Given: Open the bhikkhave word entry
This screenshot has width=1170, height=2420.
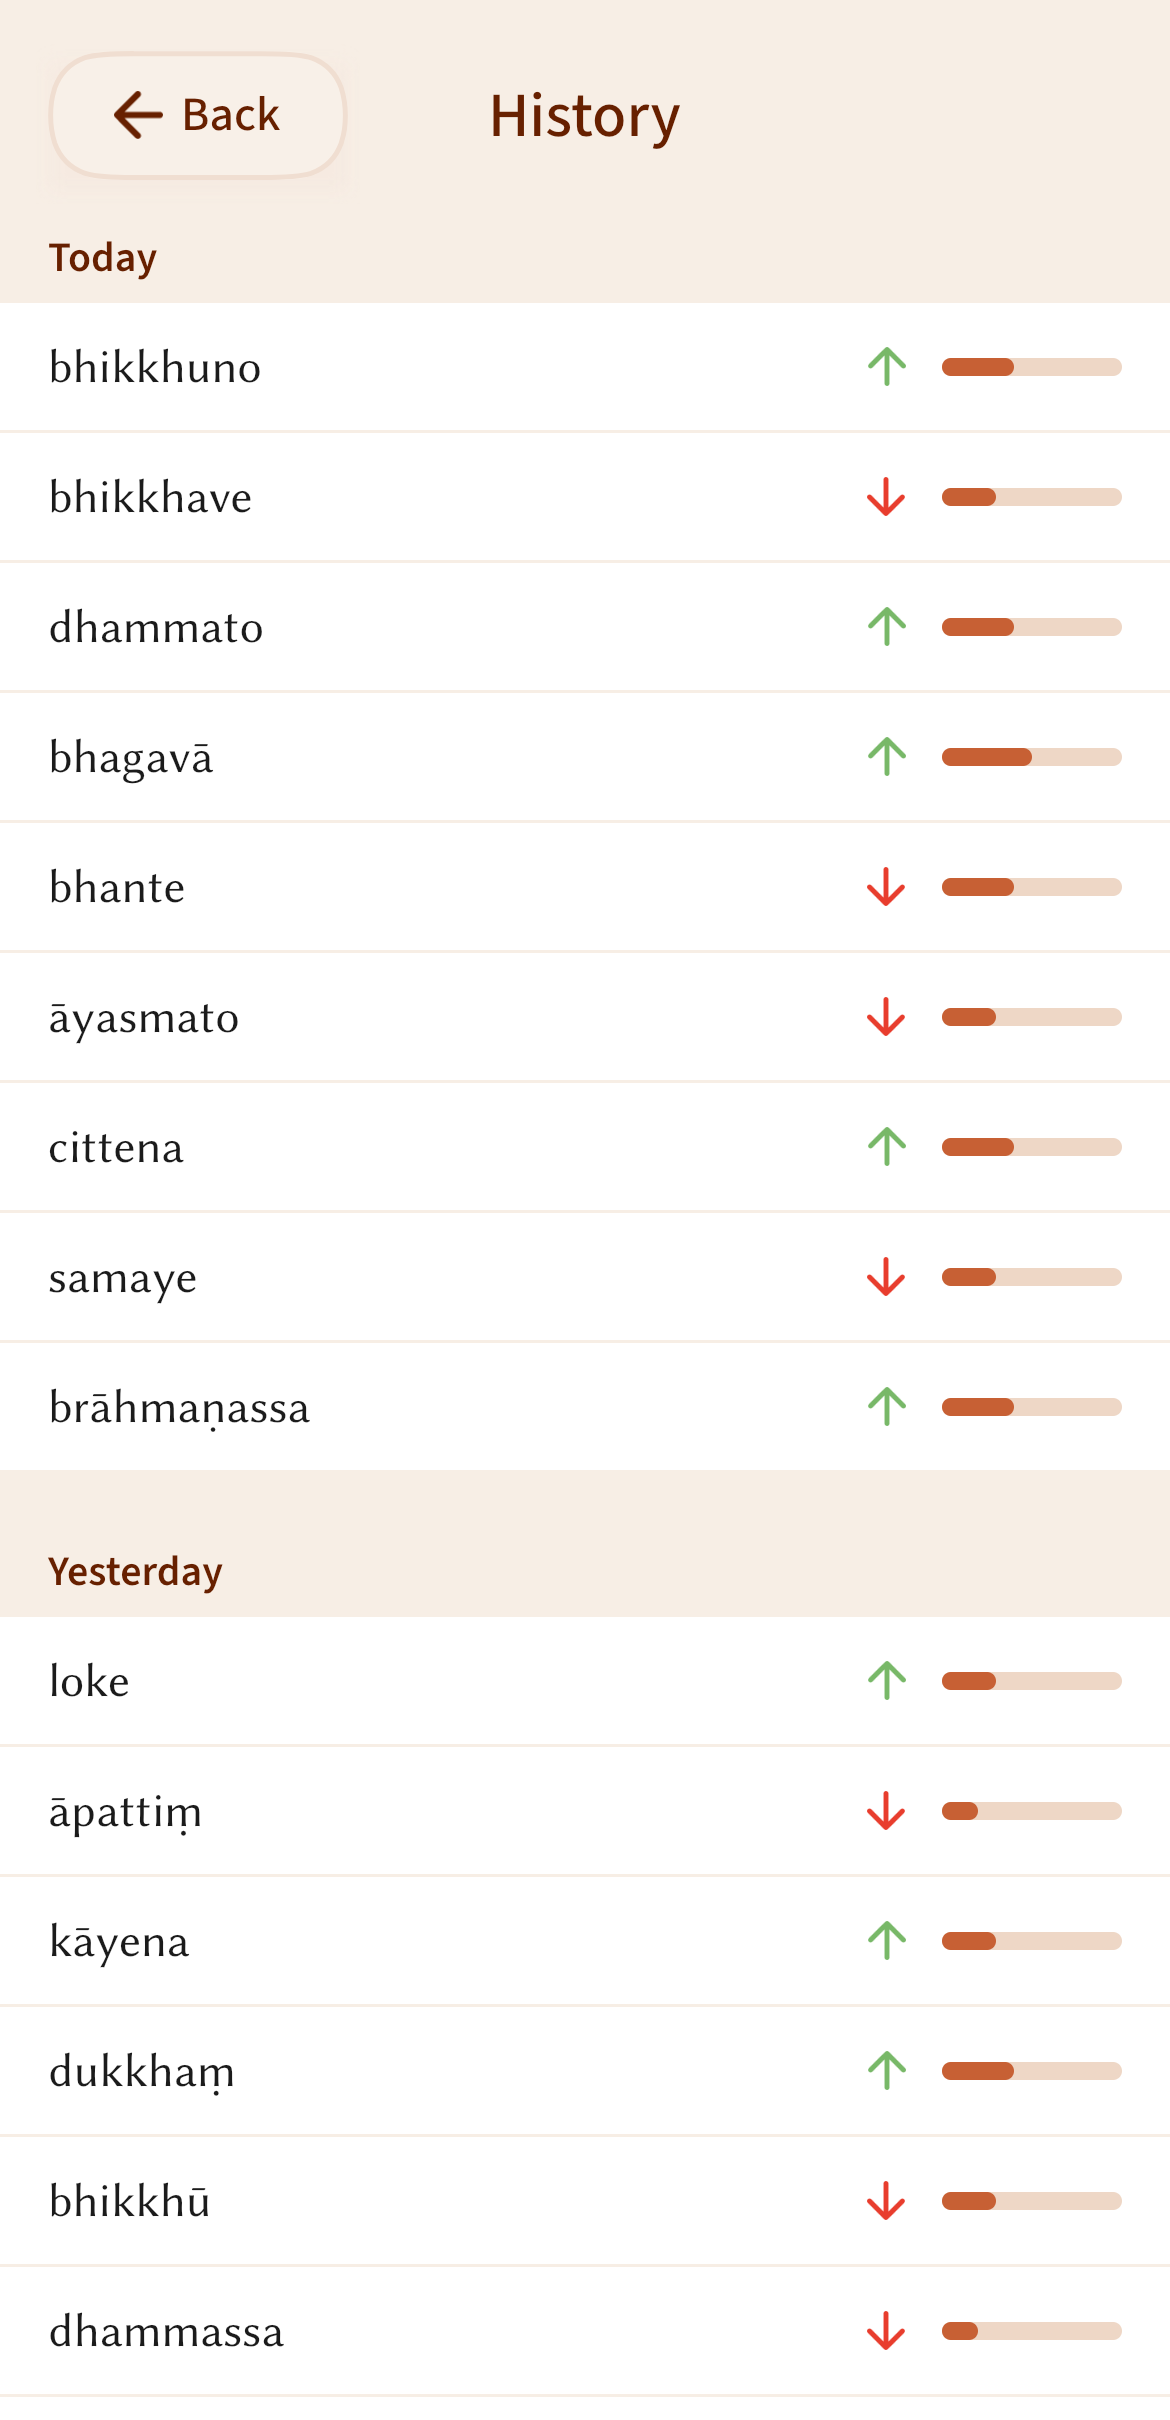Looking at the screenshot, I should [151, 497].
